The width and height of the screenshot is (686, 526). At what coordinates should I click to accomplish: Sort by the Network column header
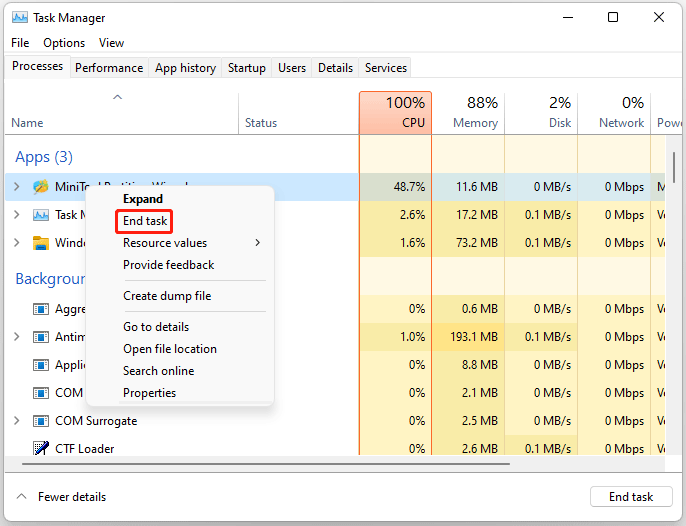[614, 113]
